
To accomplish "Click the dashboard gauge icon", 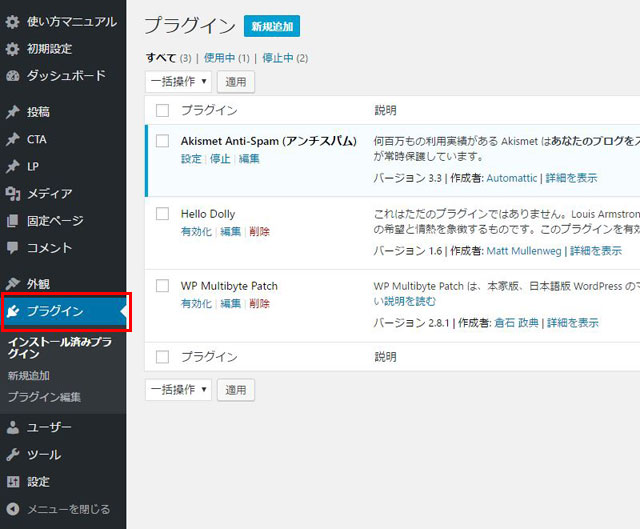I will coord(13,76).
